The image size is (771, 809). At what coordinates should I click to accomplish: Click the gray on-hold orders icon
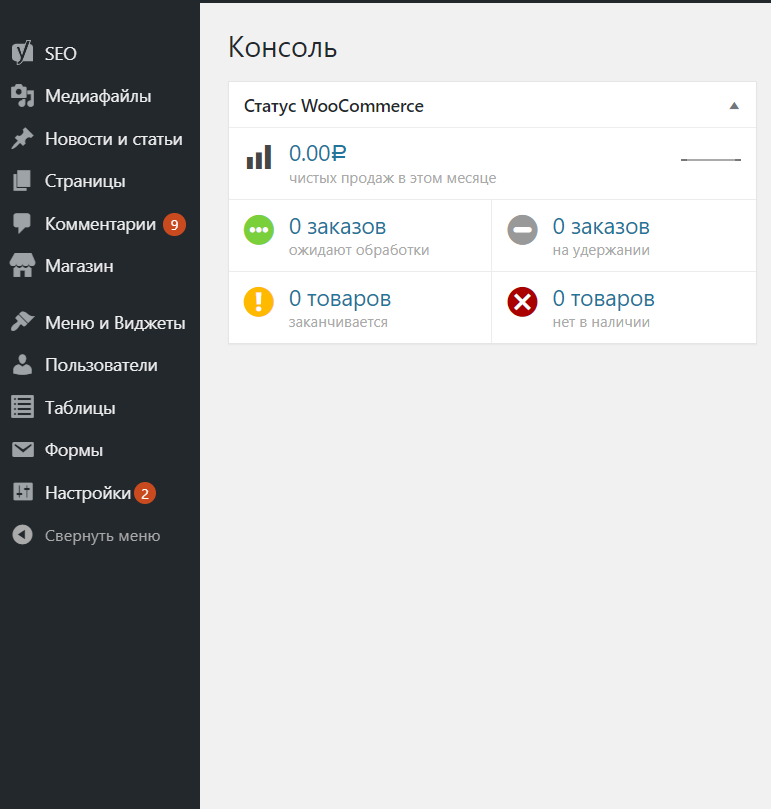pyautogui.click(x=522, y=230)
